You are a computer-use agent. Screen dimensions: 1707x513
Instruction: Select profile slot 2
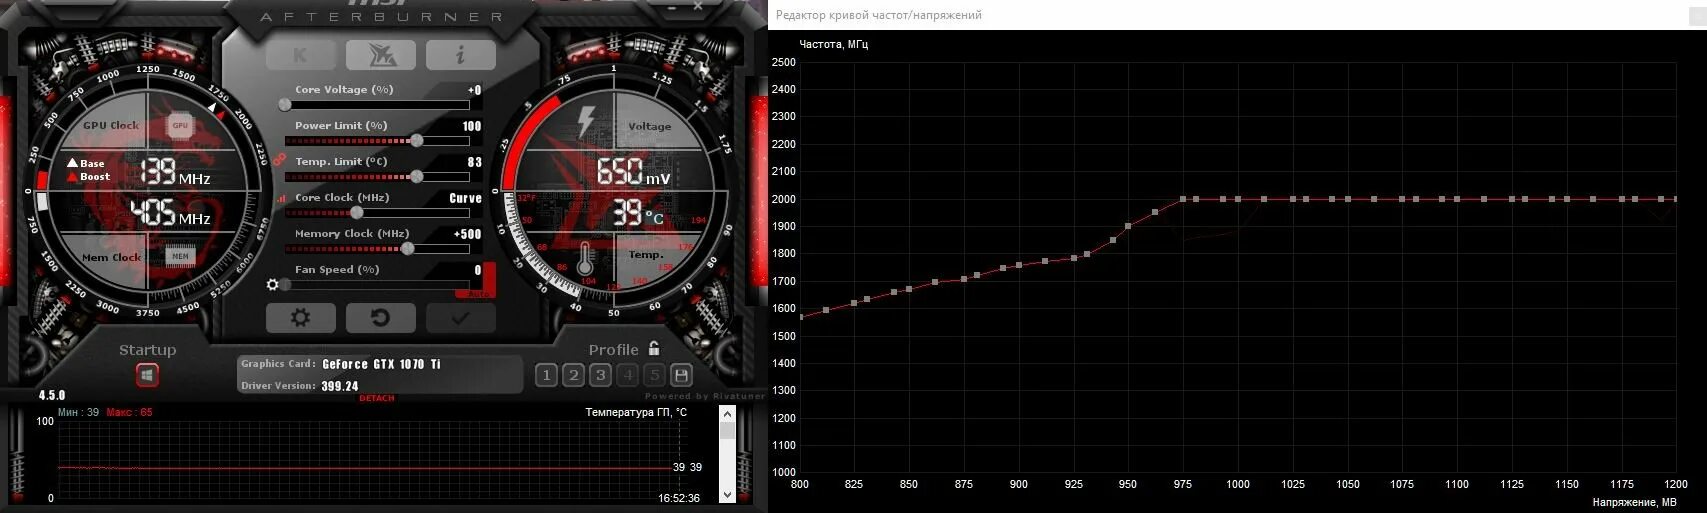(573, 375)
